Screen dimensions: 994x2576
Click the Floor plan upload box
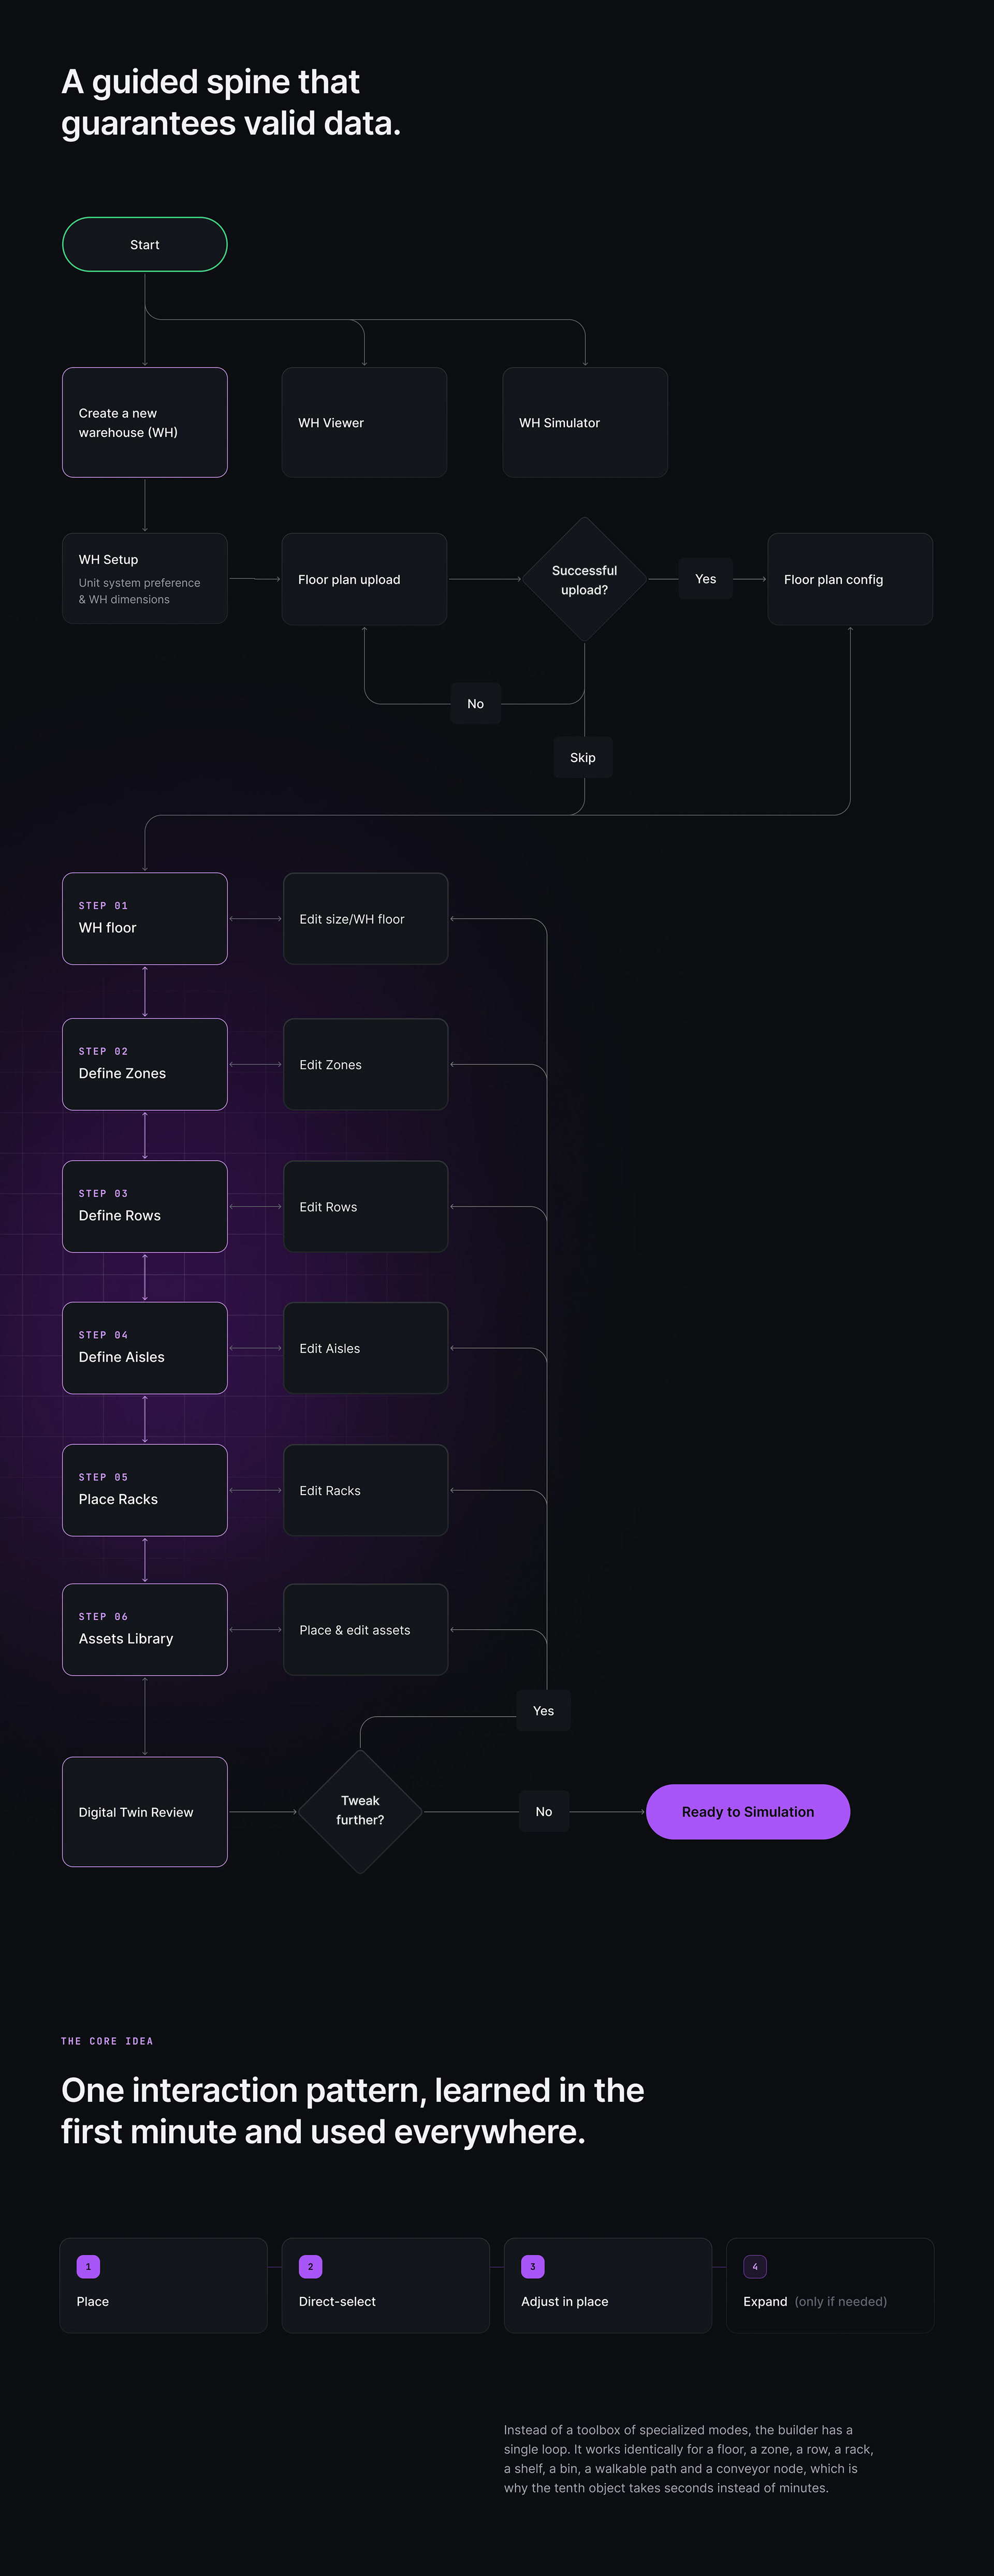pos(364,579)
